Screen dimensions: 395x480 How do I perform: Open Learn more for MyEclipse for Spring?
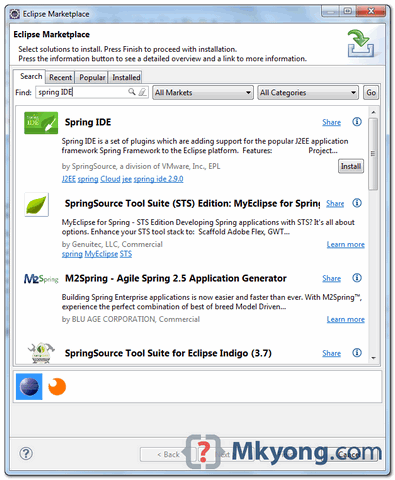pos(345,245)
